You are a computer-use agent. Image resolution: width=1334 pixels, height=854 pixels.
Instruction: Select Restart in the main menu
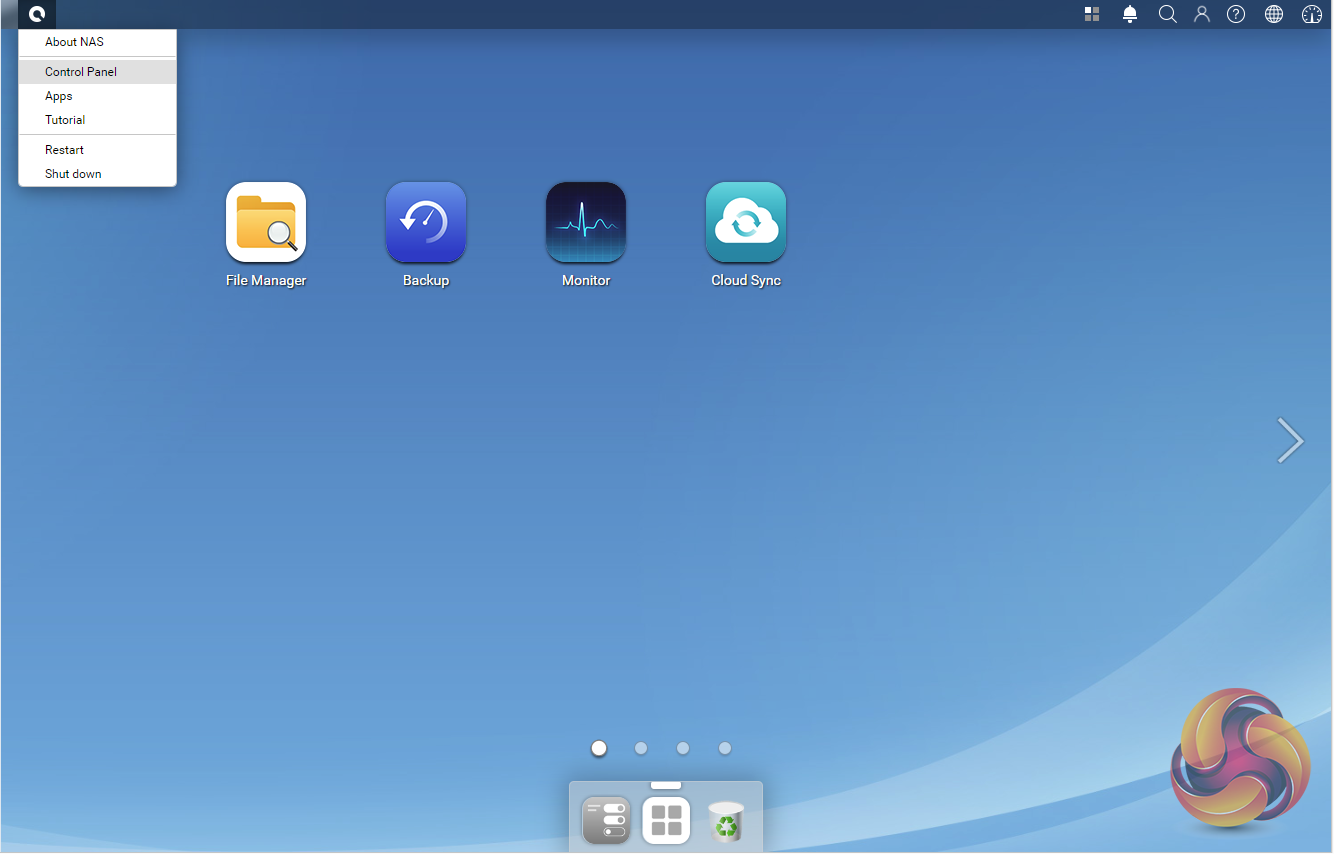pyautogui.click(x=98, y=150)
